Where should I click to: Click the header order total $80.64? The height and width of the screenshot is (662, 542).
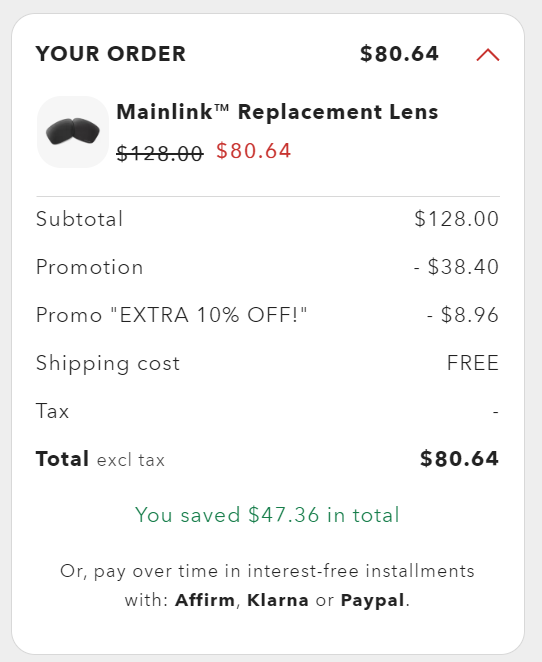click(x=399, y=54)
